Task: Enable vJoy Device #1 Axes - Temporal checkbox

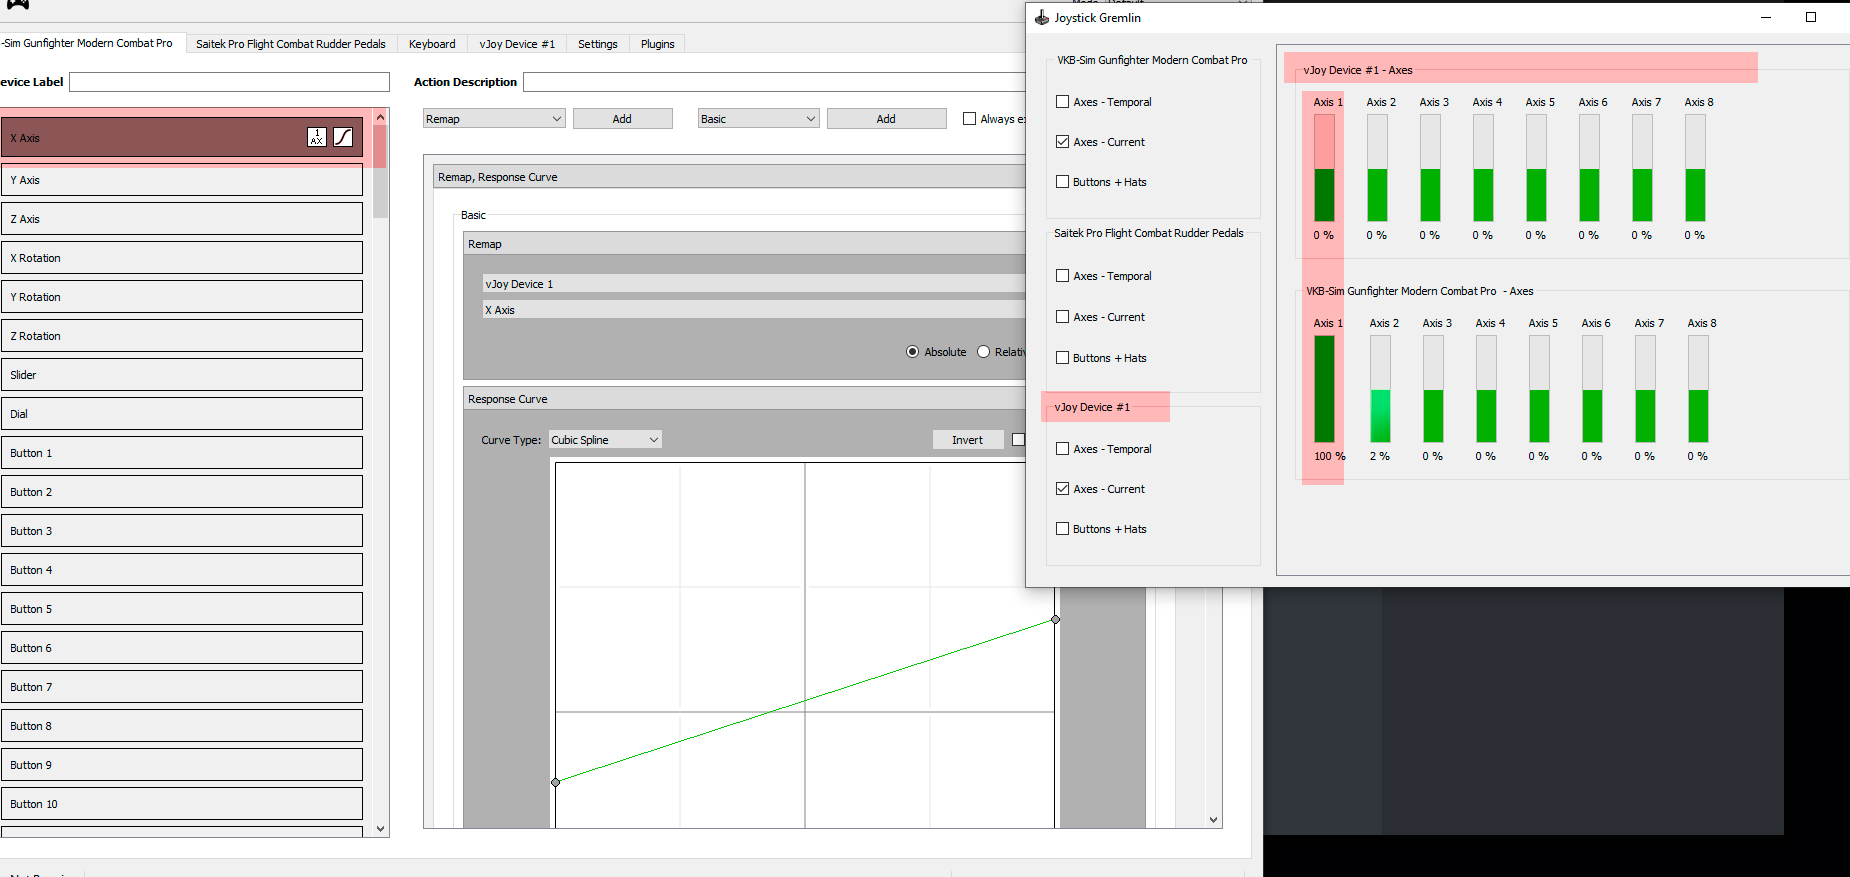Action: [1063, 449]
